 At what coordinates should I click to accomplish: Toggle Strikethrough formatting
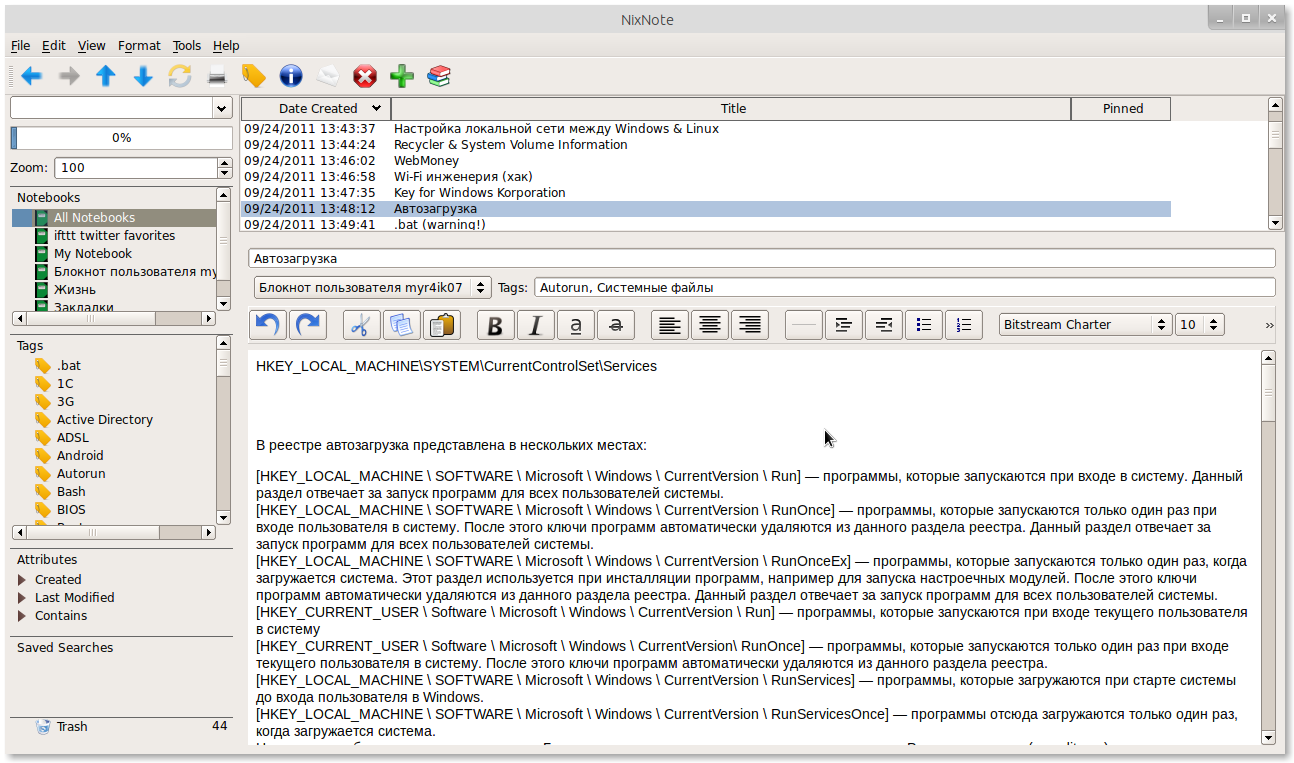615,324
